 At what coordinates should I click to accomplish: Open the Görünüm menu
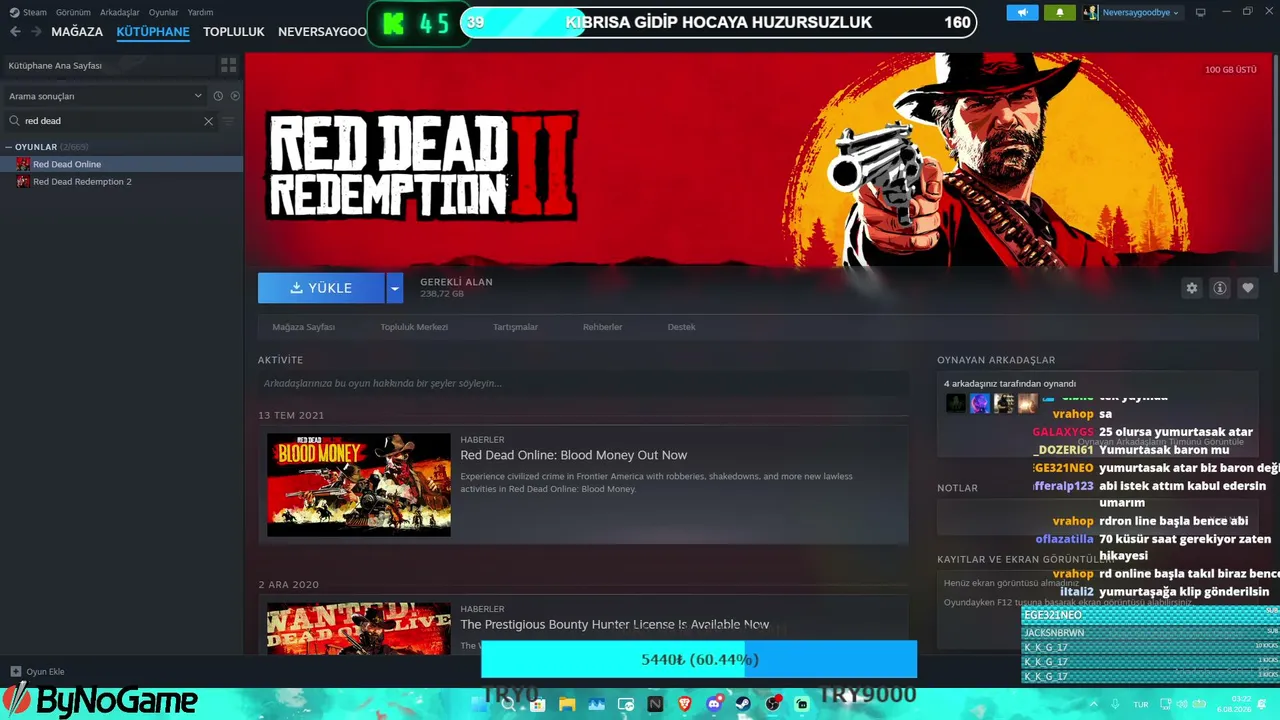[x=73, y=12]
